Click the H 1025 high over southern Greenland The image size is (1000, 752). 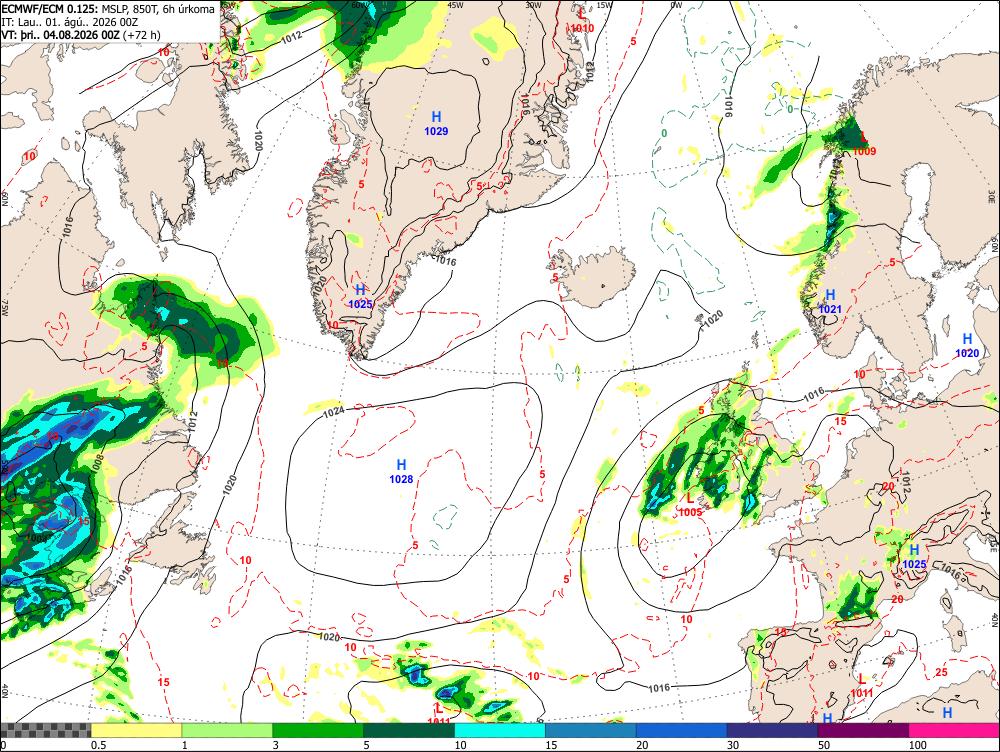(x=360, y=297)
